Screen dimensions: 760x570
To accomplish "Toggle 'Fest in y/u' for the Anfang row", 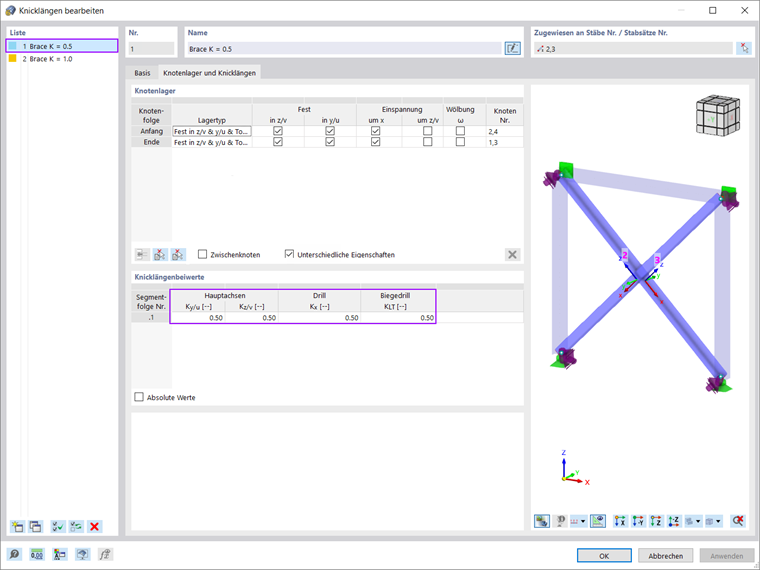I will 330,131.
